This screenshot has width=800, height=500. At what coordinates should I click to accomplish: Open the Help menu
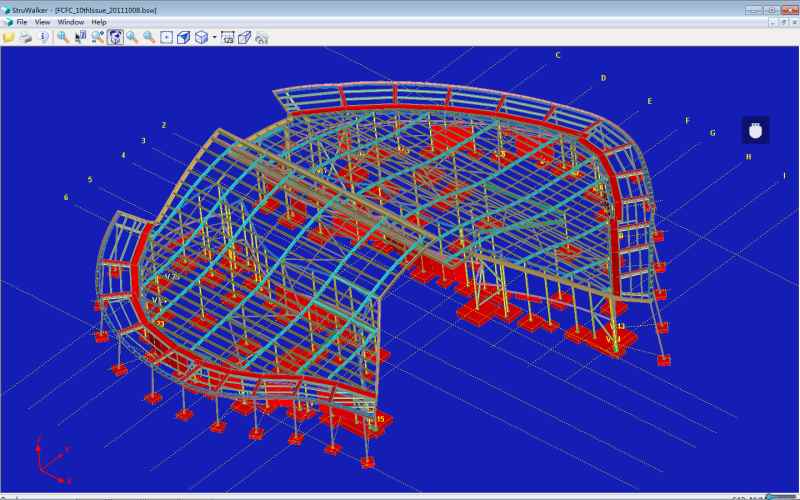tap(99, 22)
